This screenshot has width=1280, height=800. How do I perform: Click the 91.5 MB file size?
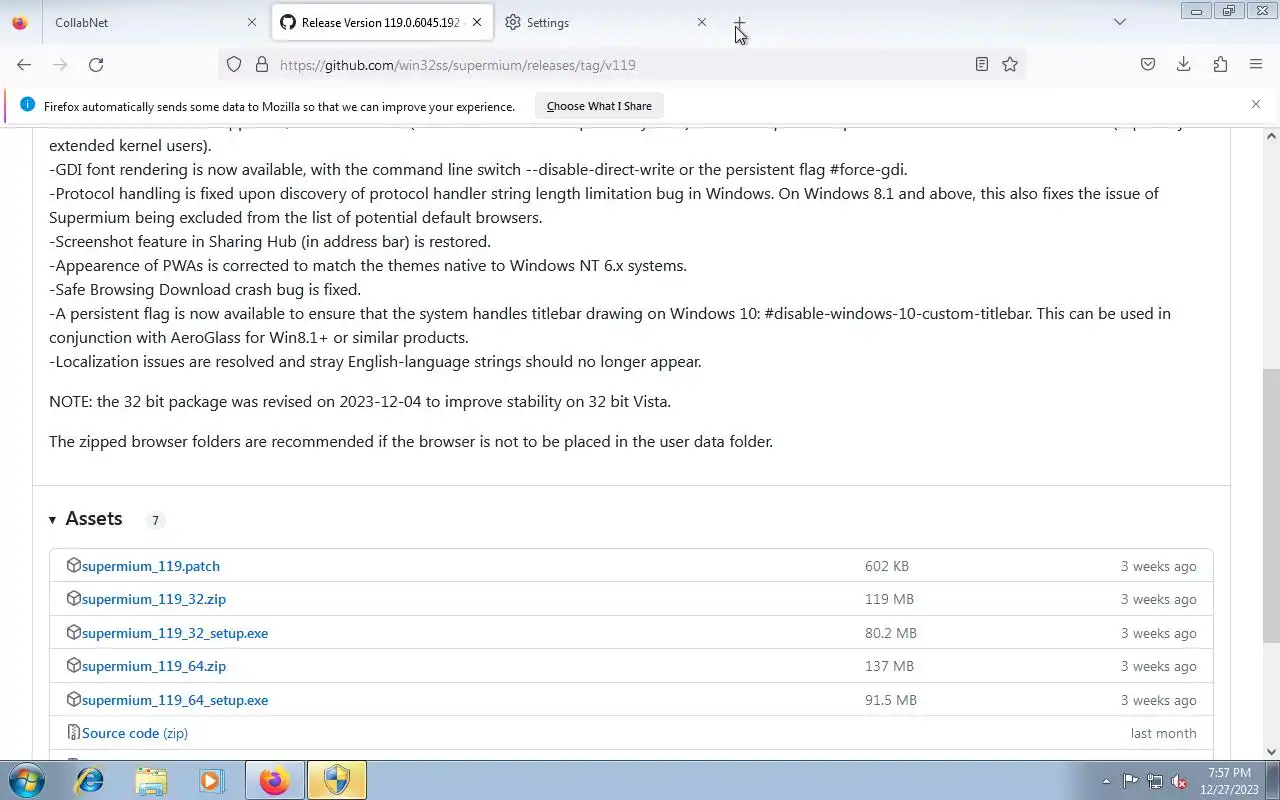[x=891, y=700]
